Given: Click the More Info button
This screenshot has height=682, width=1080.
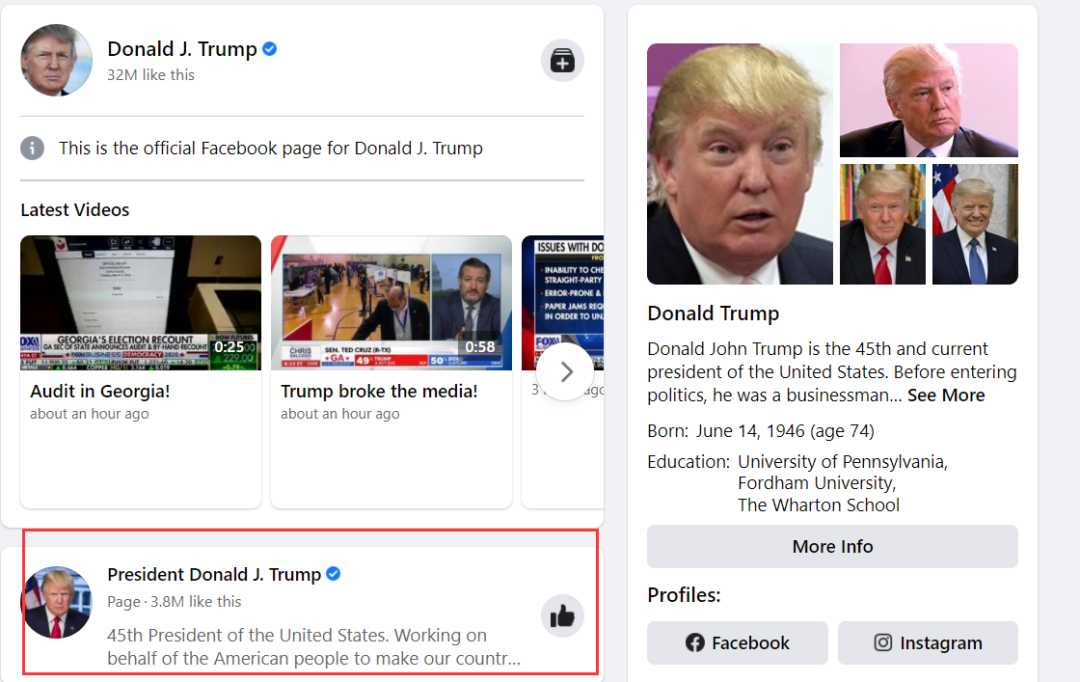Looking at the screenshot, I should [x=832, y=546].
